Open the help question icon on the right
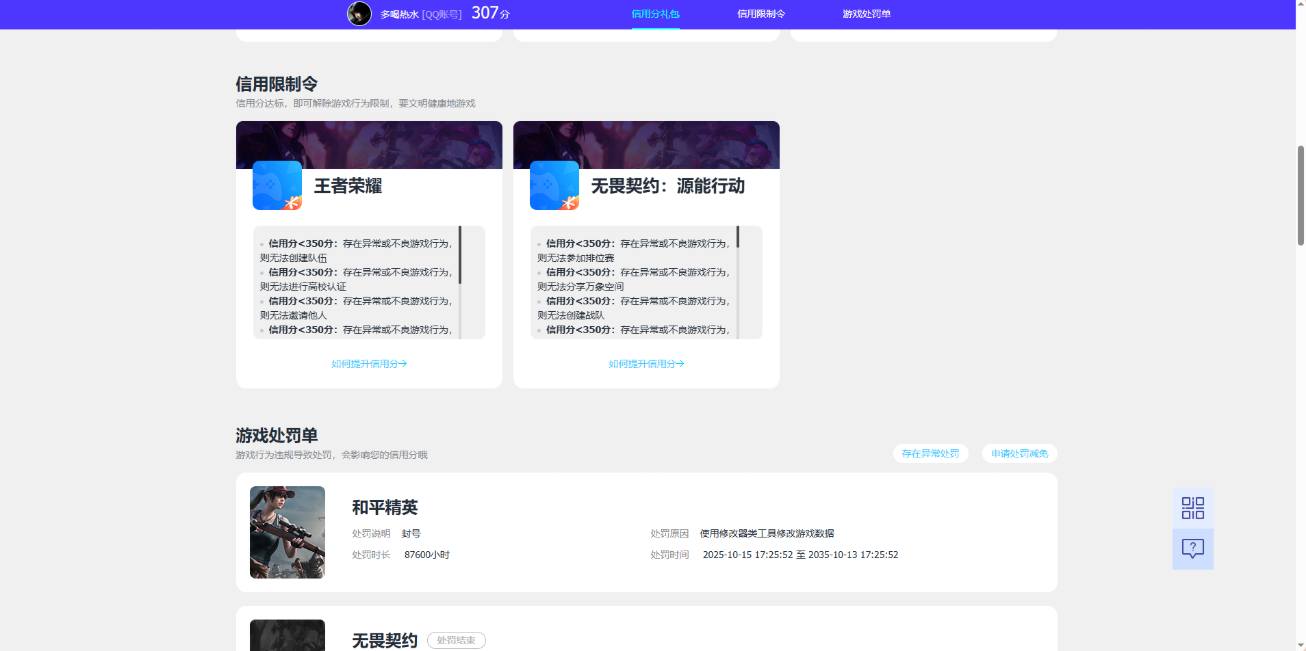 pos(1193,549)
